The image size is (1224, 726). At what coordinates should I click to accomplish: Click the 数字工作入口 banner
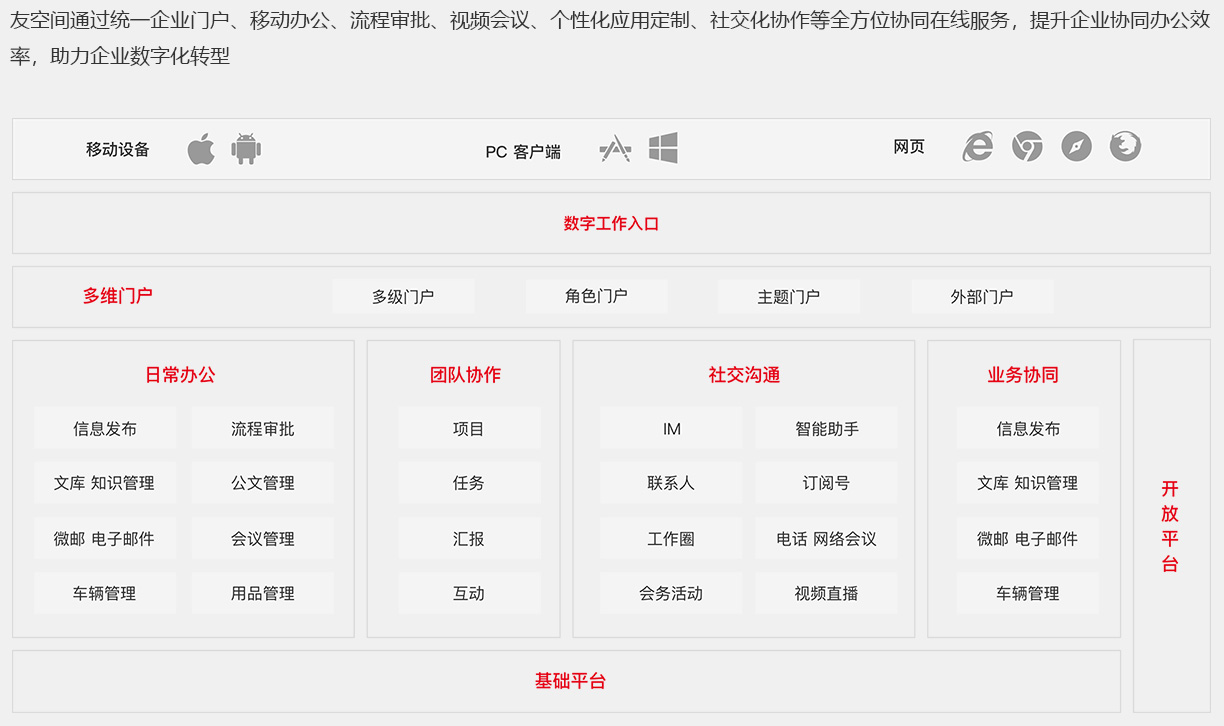point(611,223)
